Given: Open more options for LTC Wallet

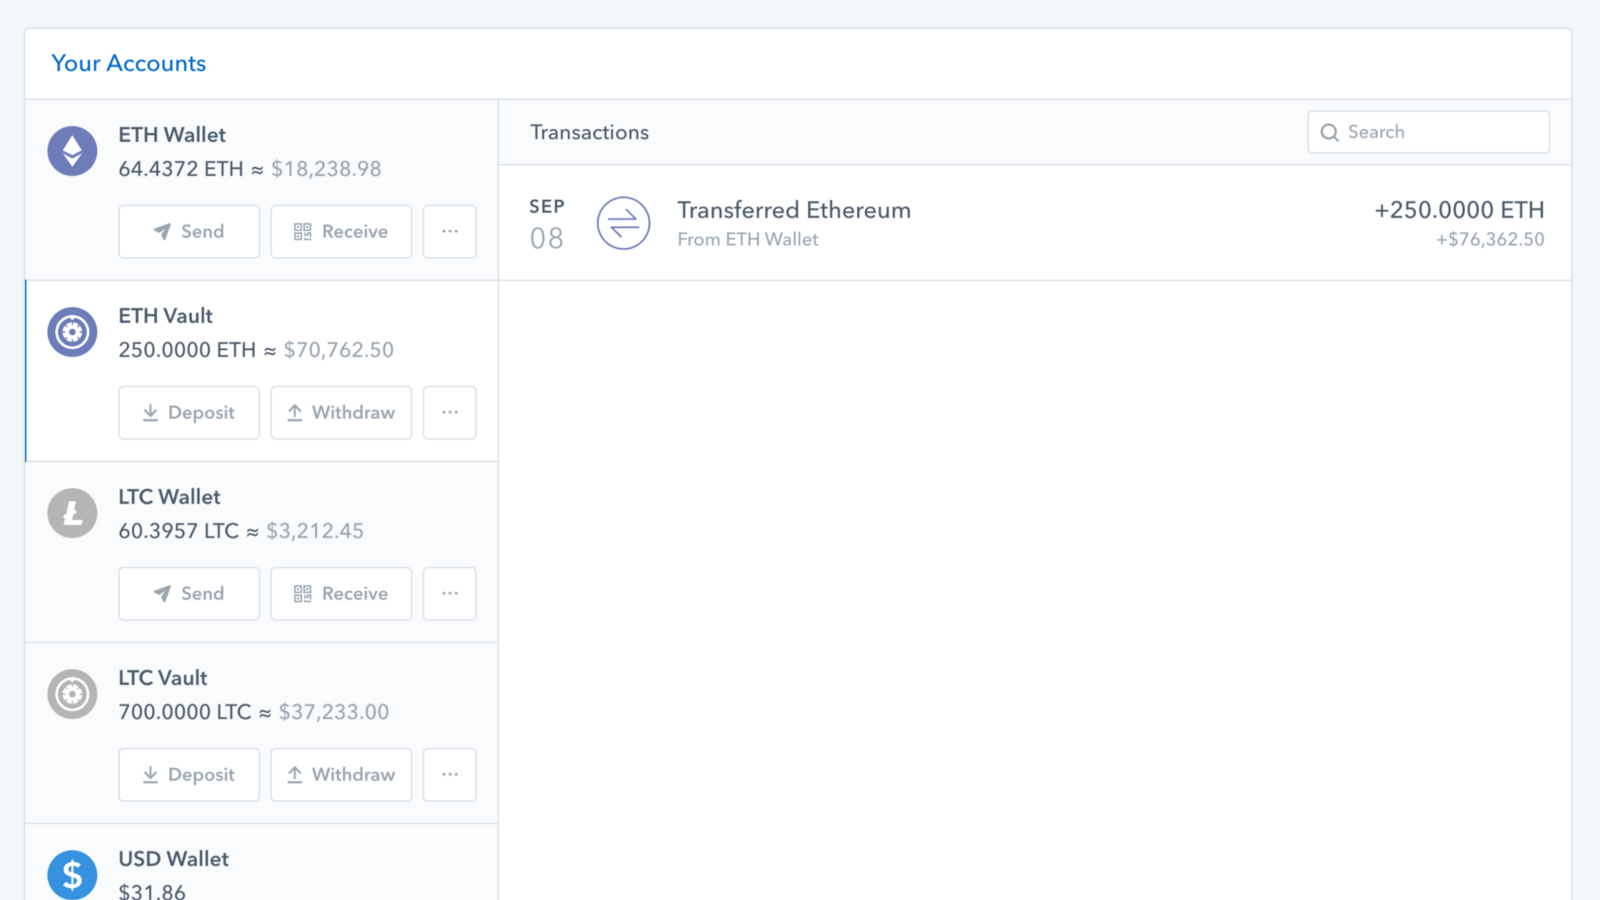Looking at the screenshot, I should 450,593.
